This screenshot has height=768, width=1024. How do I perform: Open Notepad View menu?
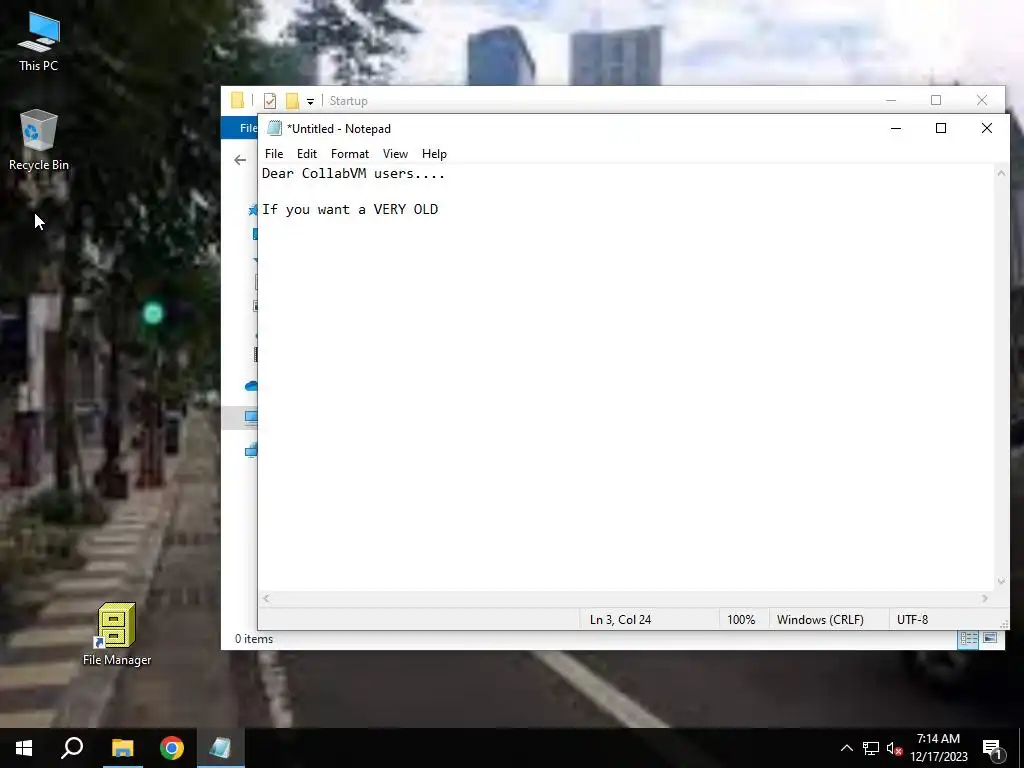pyautogui.click(x=395, y=153)
